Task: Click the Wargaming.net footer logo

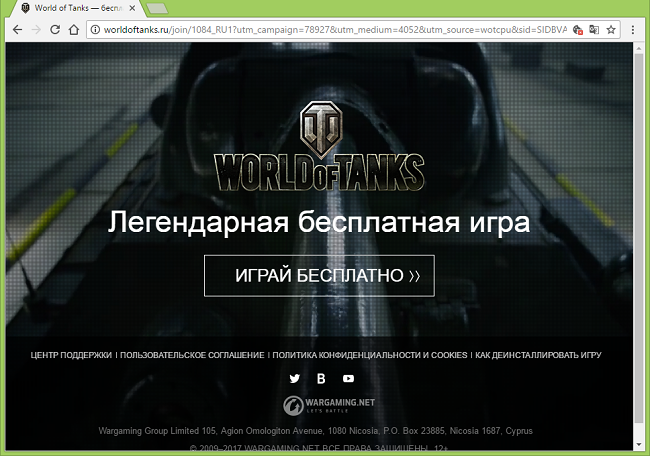Action: [x=320, y=406]
